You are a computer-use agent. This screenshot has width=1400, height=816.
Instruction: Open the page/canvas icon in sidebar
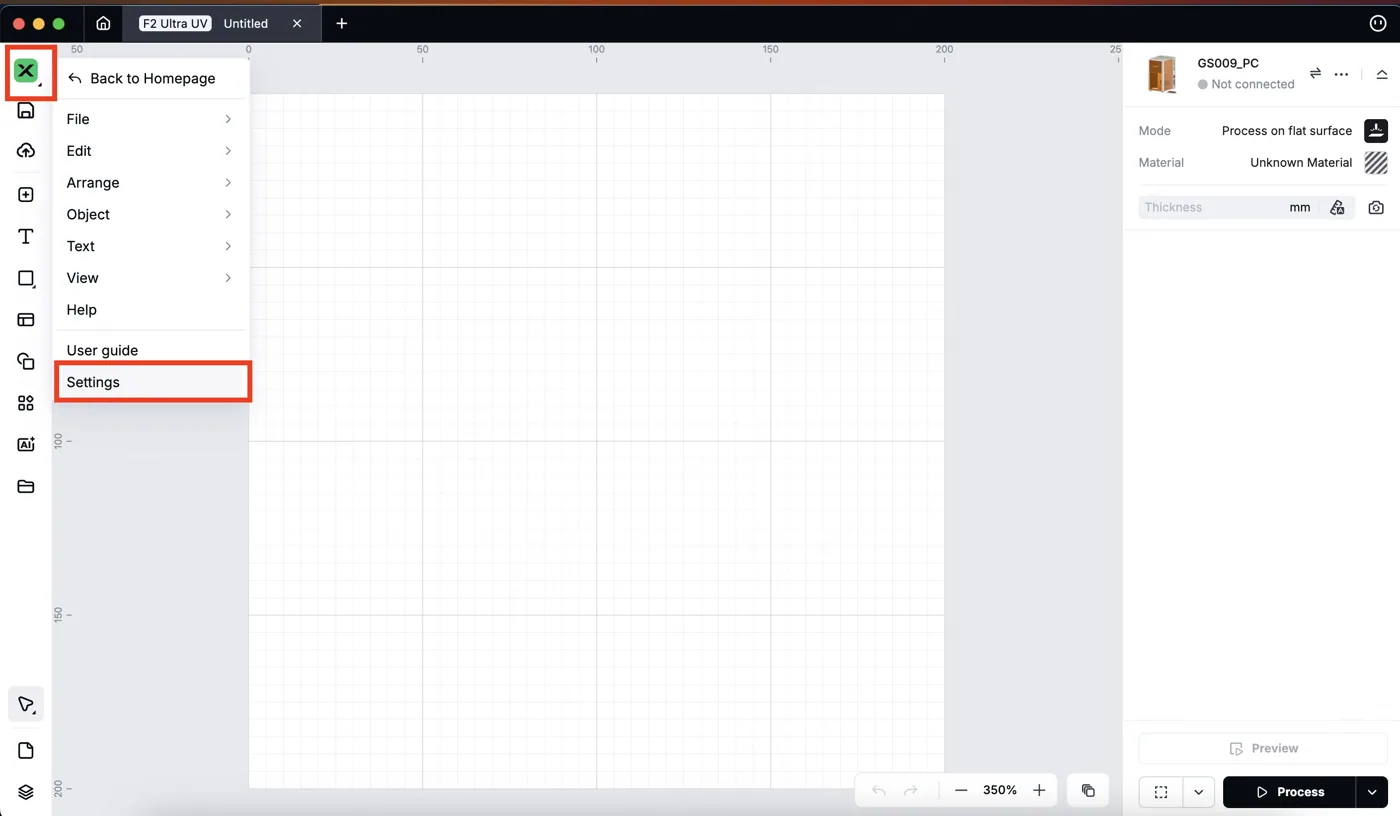click(x=26, y=751)
